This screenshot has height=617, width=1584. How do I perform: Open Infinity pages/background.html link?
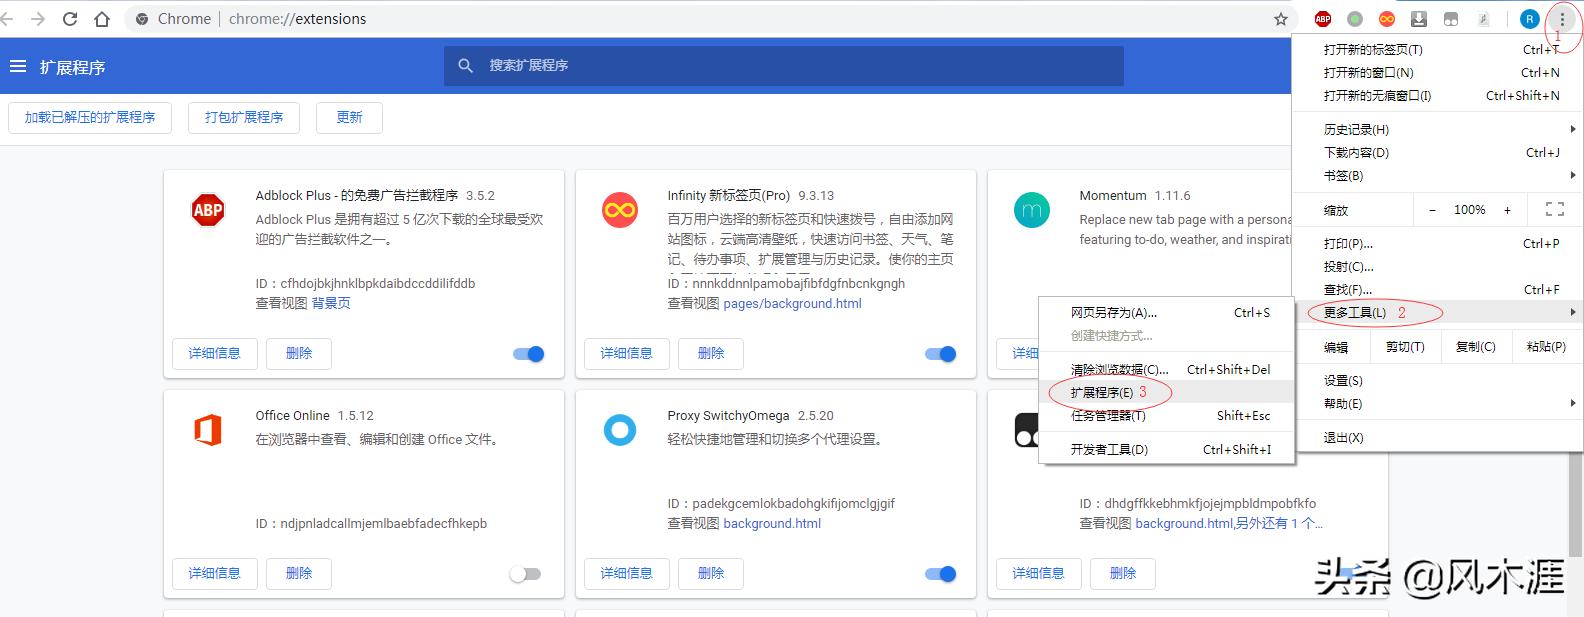coord(792,303)
